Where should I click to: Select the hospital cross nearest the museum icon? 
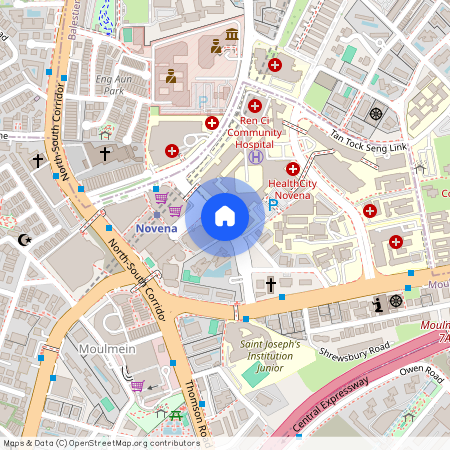[x=275, y=65]
